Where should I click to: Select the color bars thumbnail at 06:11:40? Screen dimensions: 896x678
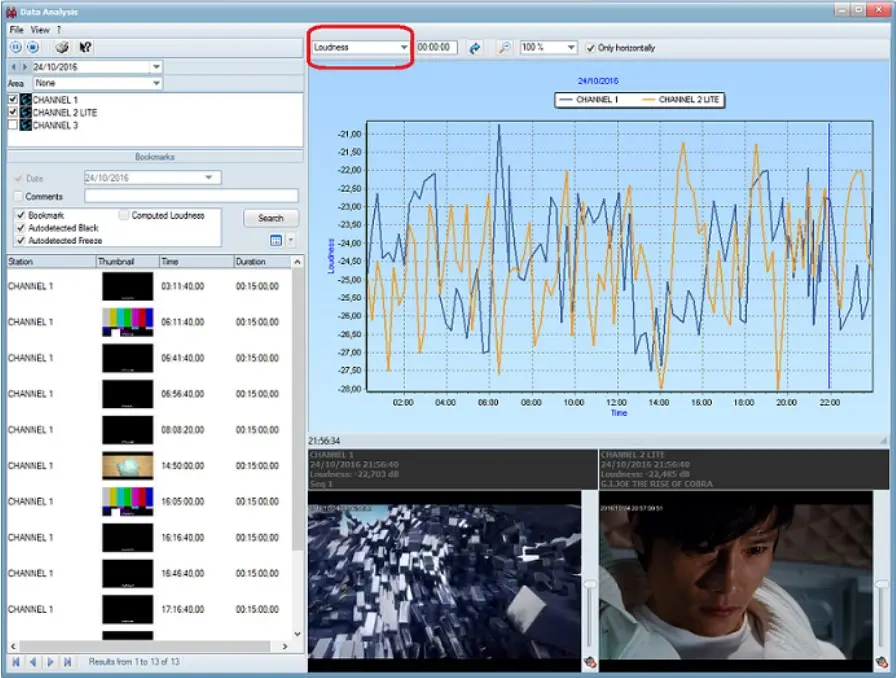[127, 322]
